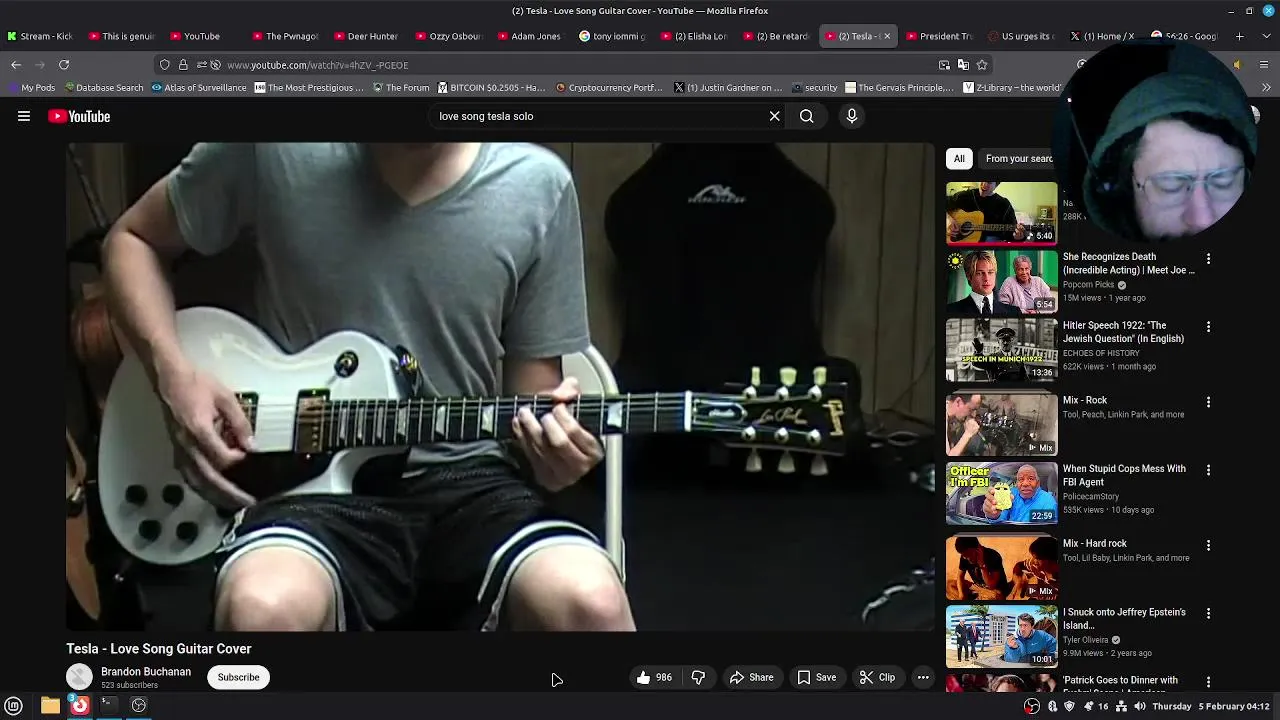Open options for 'She Recognizes Death' video

click(x=1208, y=259)
